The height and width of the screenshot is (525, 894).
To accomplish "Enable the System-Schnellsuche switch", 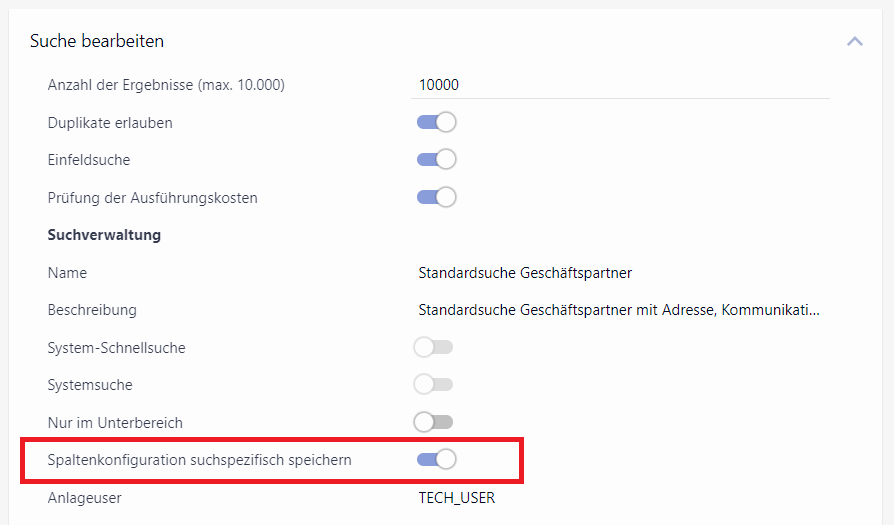I will 433,348.
